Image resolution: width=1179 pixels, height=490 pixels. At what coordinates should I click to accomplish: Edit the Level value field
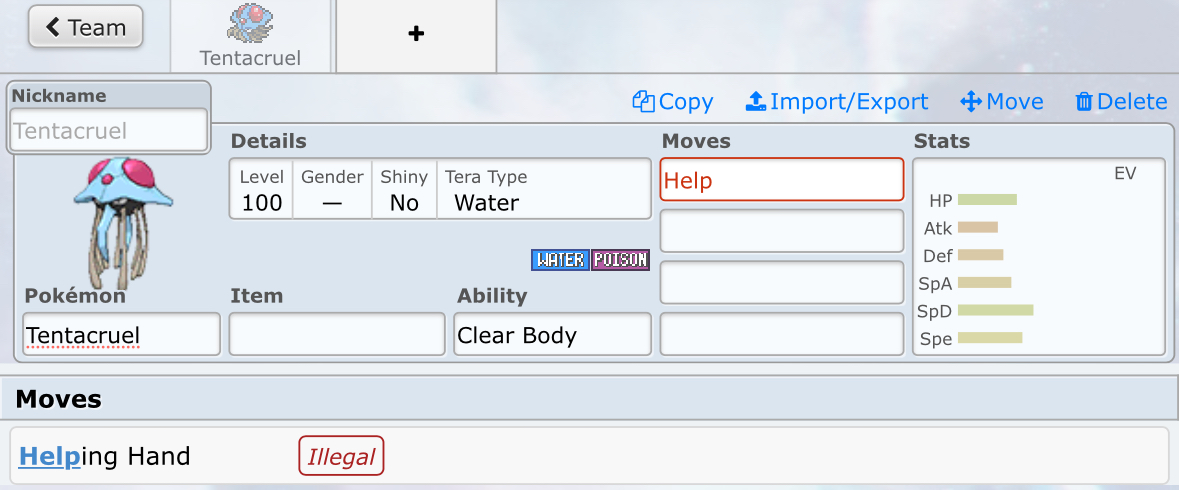click(x=262, y=203)
